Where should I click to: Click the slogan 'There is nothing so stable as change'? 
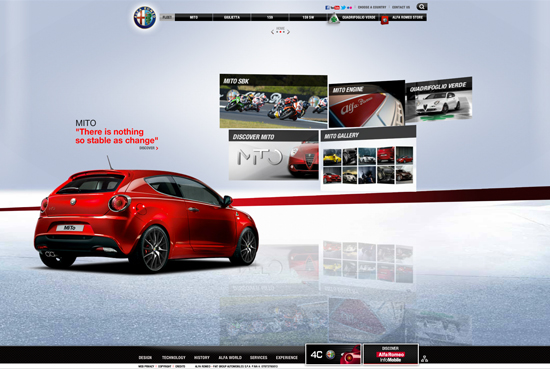116,136
